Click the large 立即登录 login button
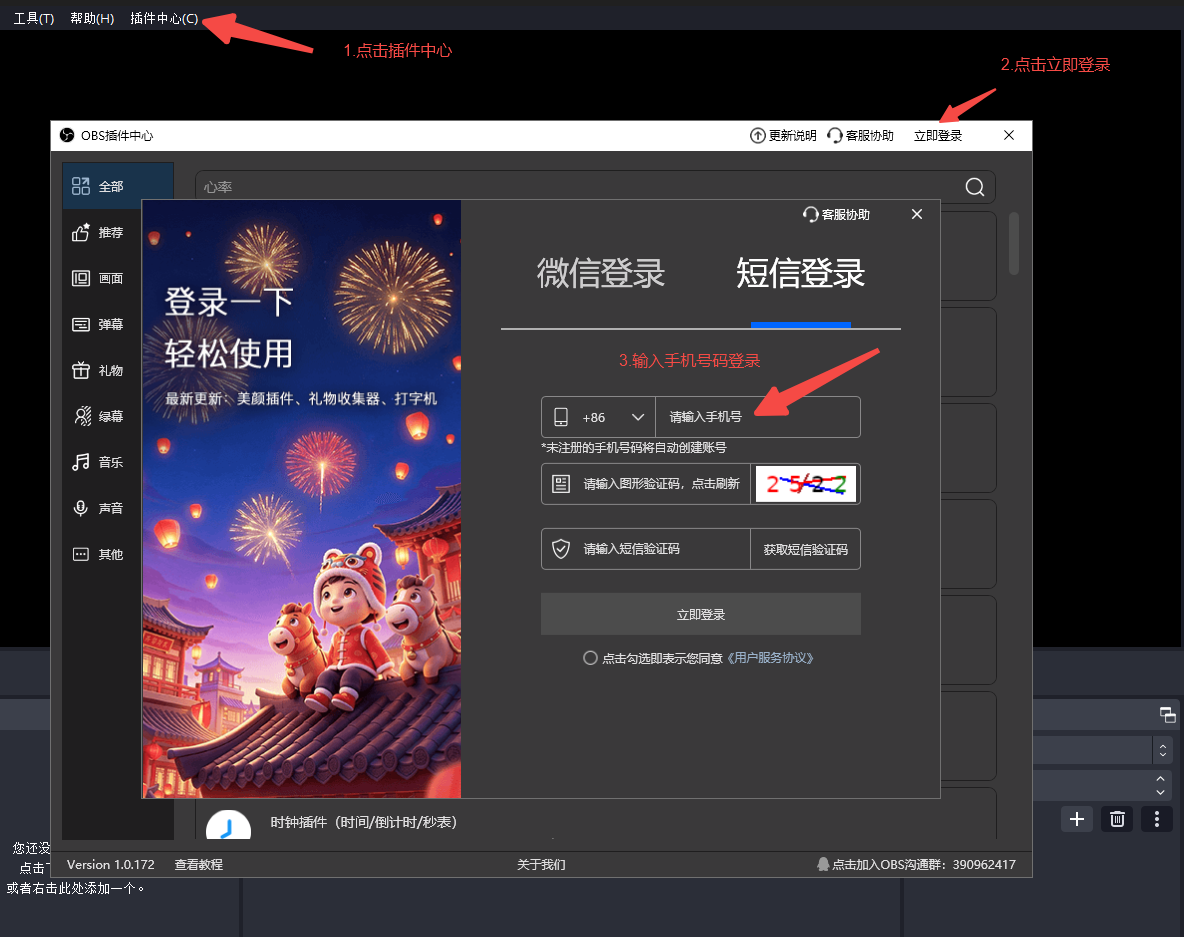The height and width of the screenshot is (937, 1184). (701, 614)
